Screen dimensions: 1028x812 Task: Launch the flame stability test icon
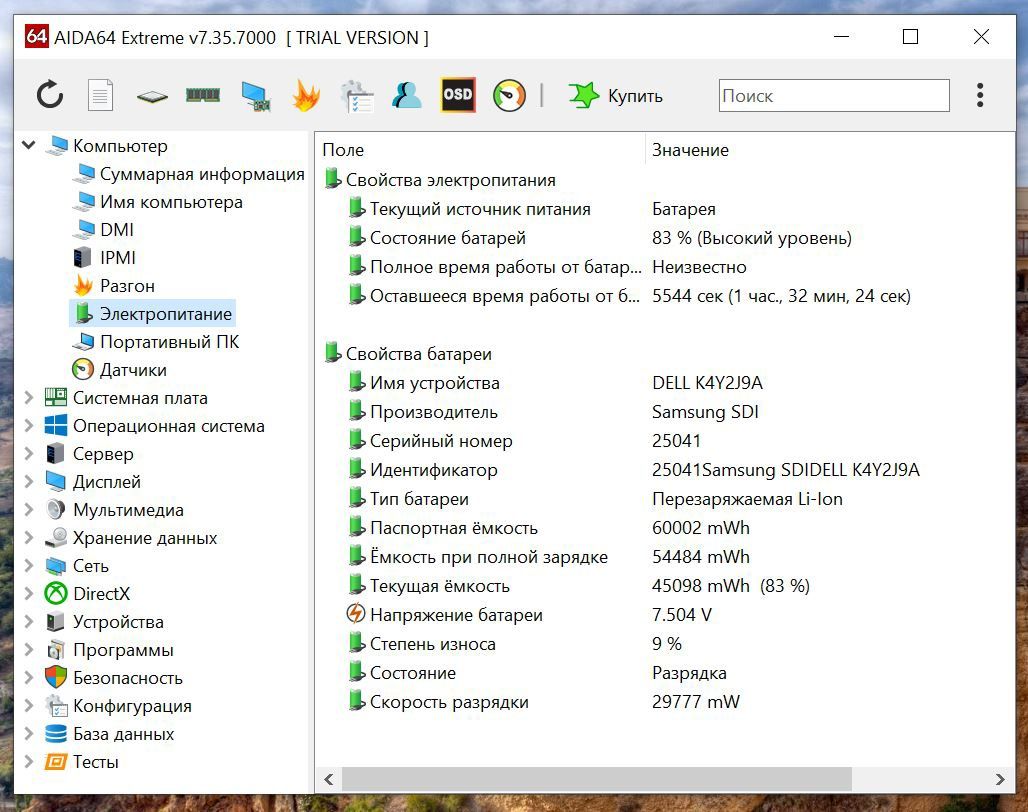pos(305,95)
